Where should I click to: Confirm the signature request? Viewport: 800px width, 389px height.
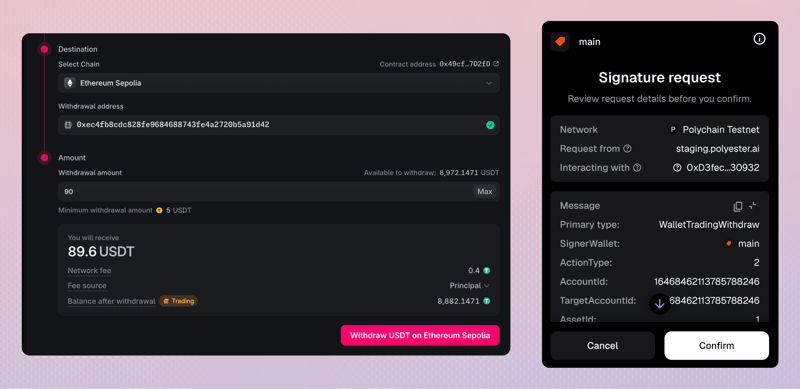tap(716, 346)
